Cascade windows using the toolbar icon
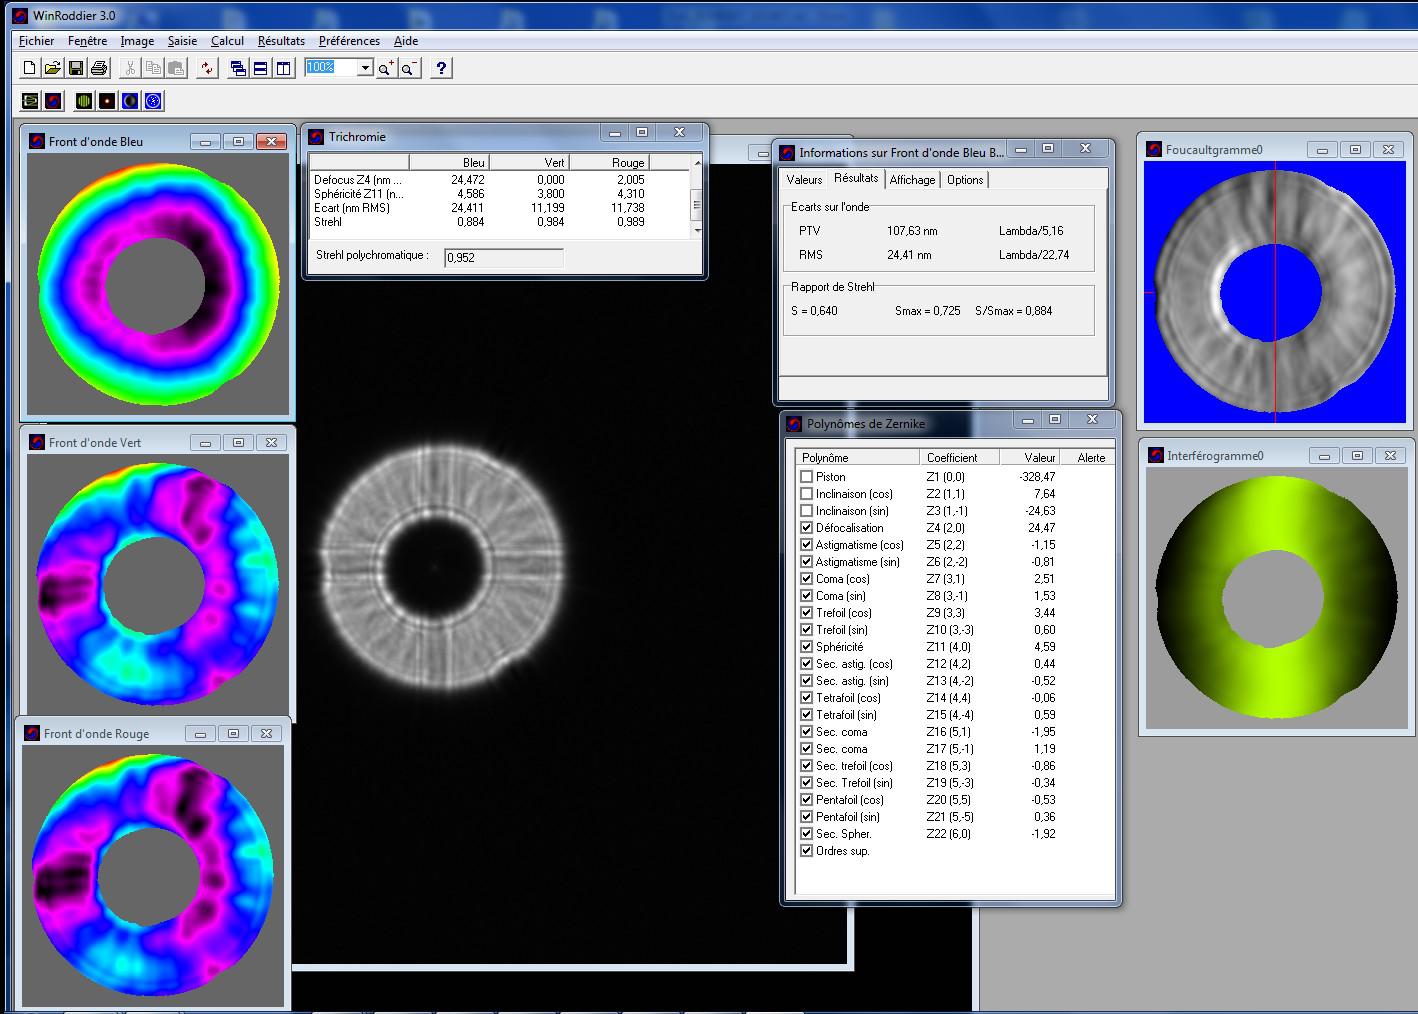 coord(238,68)
